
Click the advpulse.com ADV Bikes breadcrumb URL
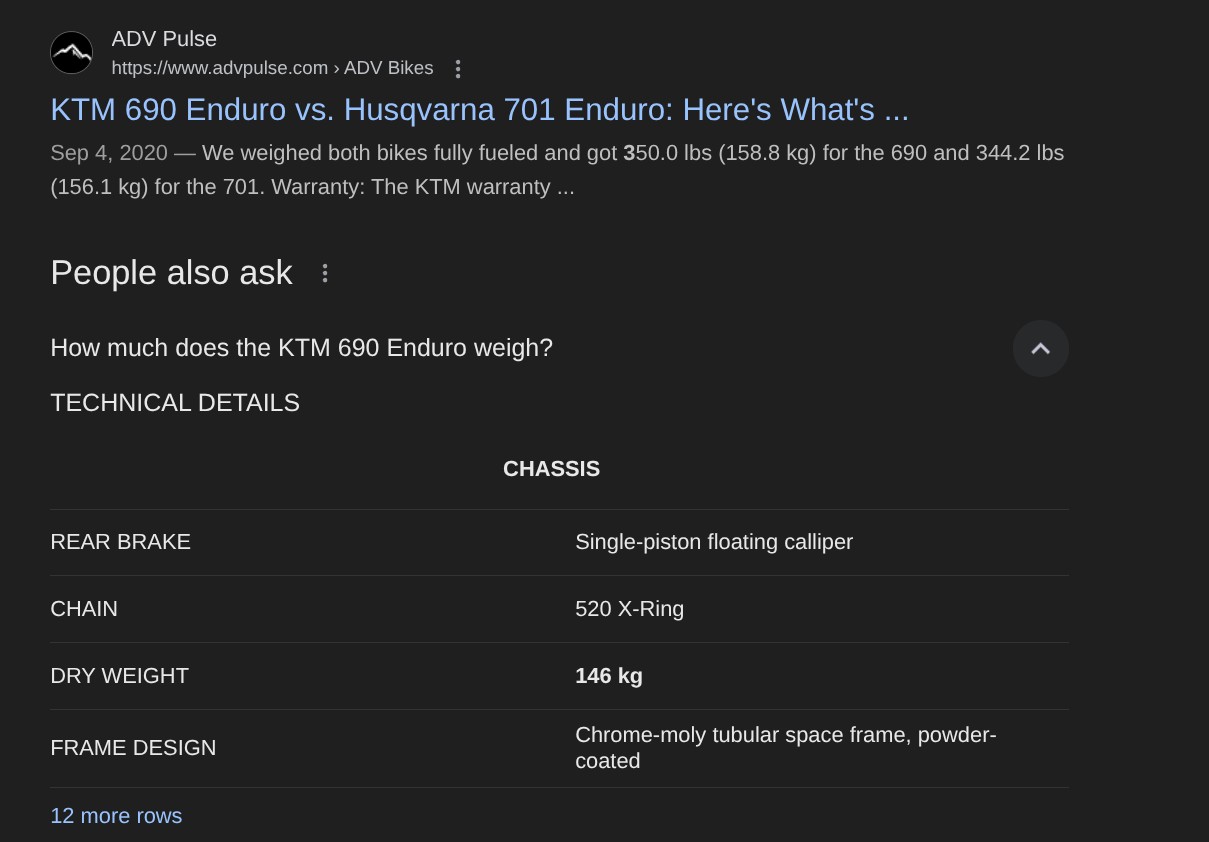click(273, 68)
